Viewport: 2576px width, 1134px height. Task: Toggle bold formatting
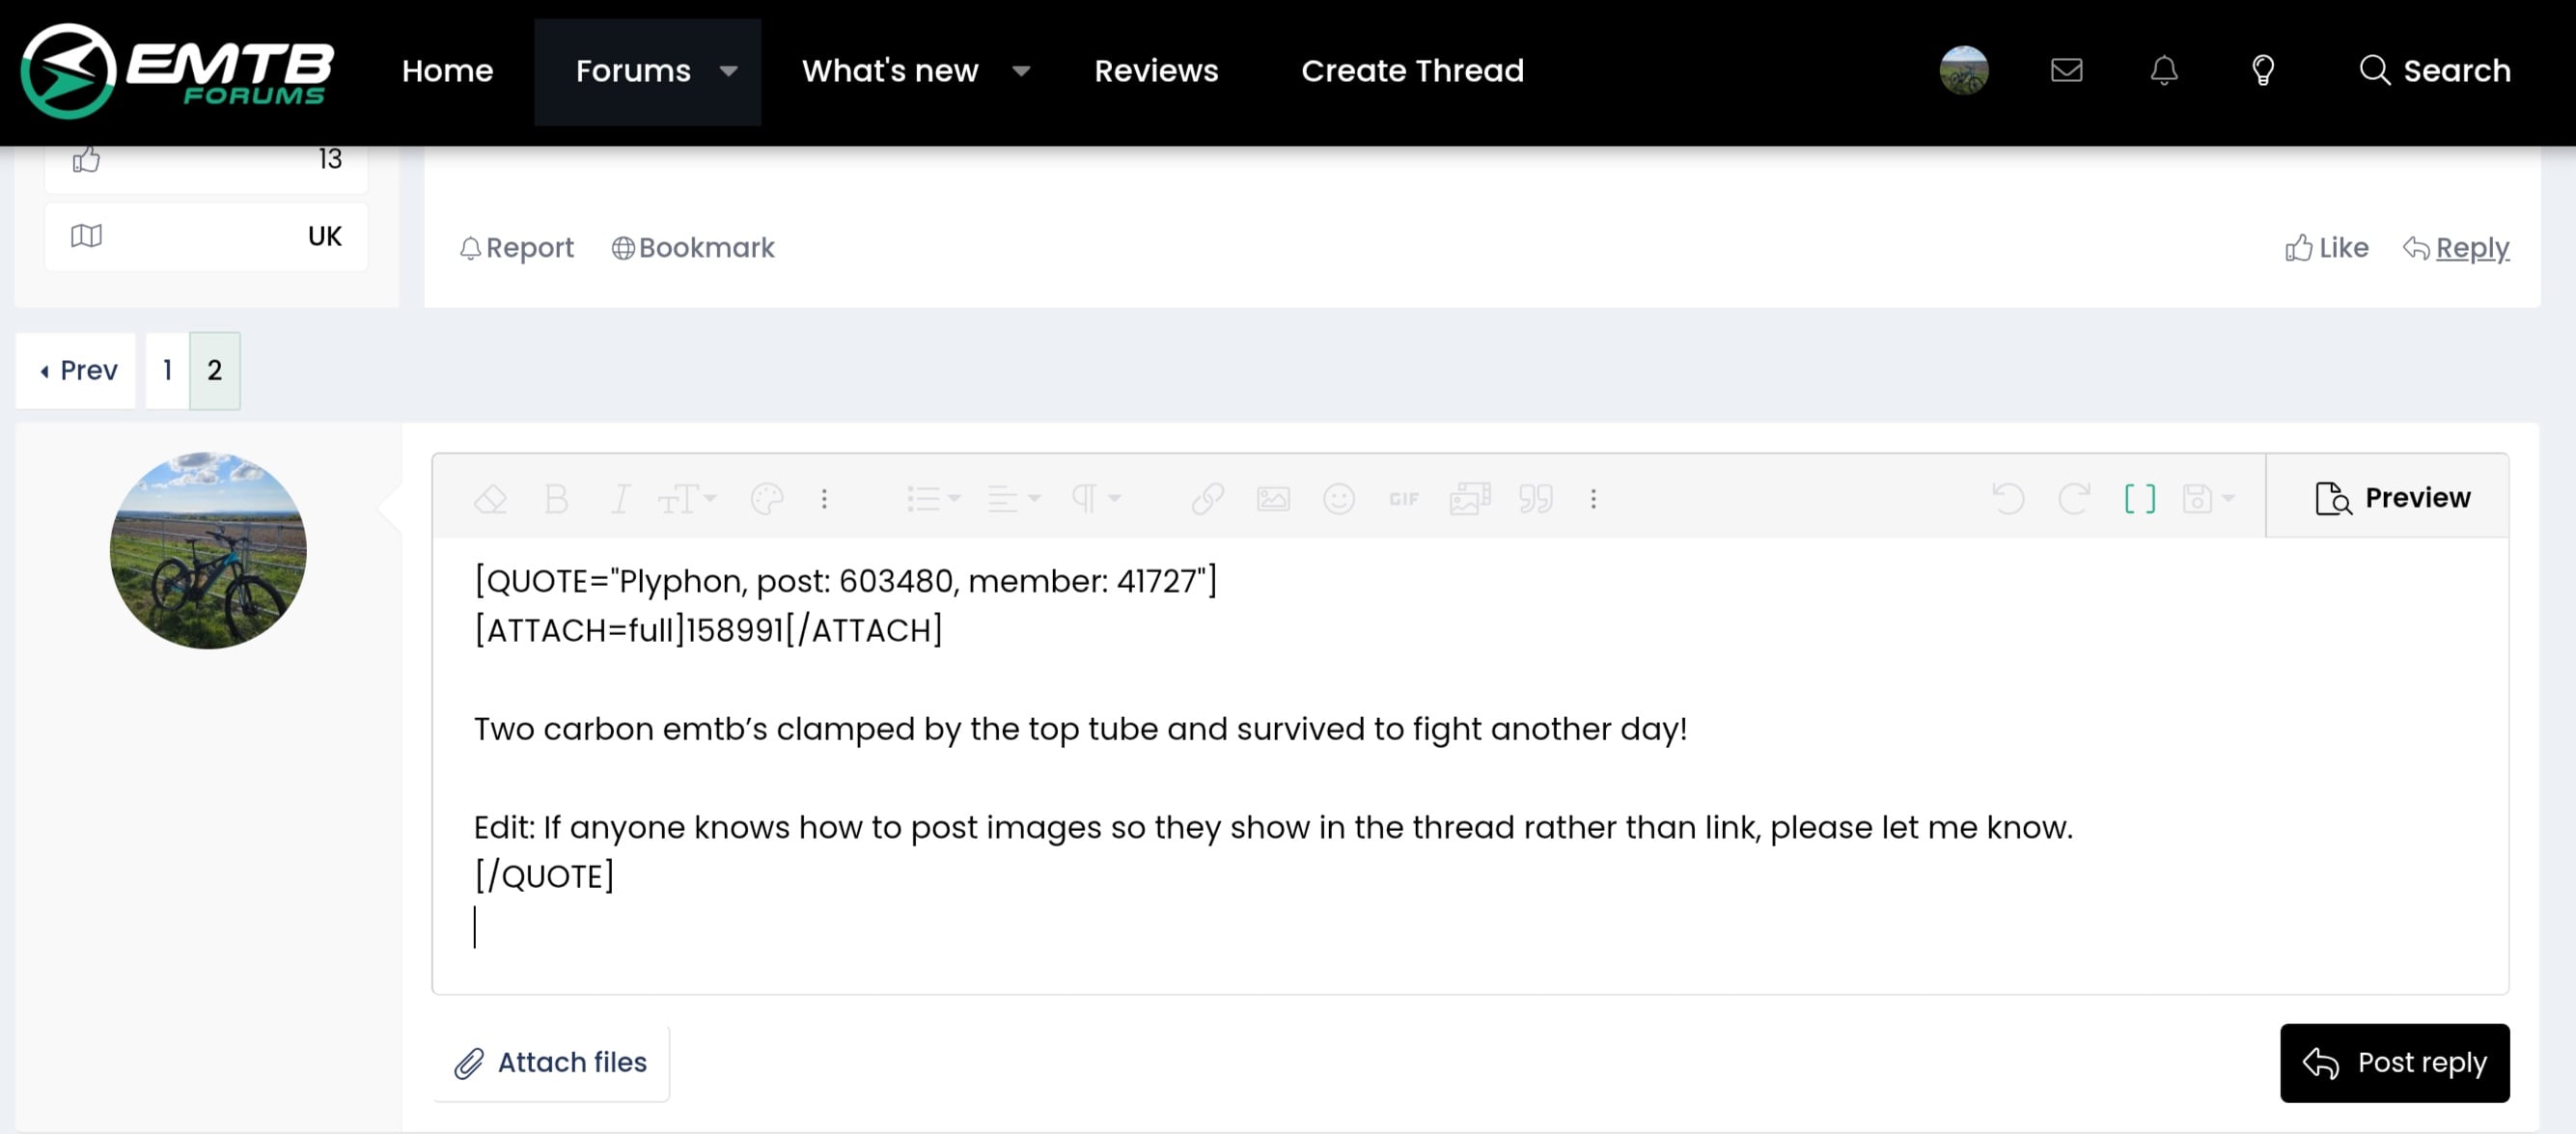point(556,498)
